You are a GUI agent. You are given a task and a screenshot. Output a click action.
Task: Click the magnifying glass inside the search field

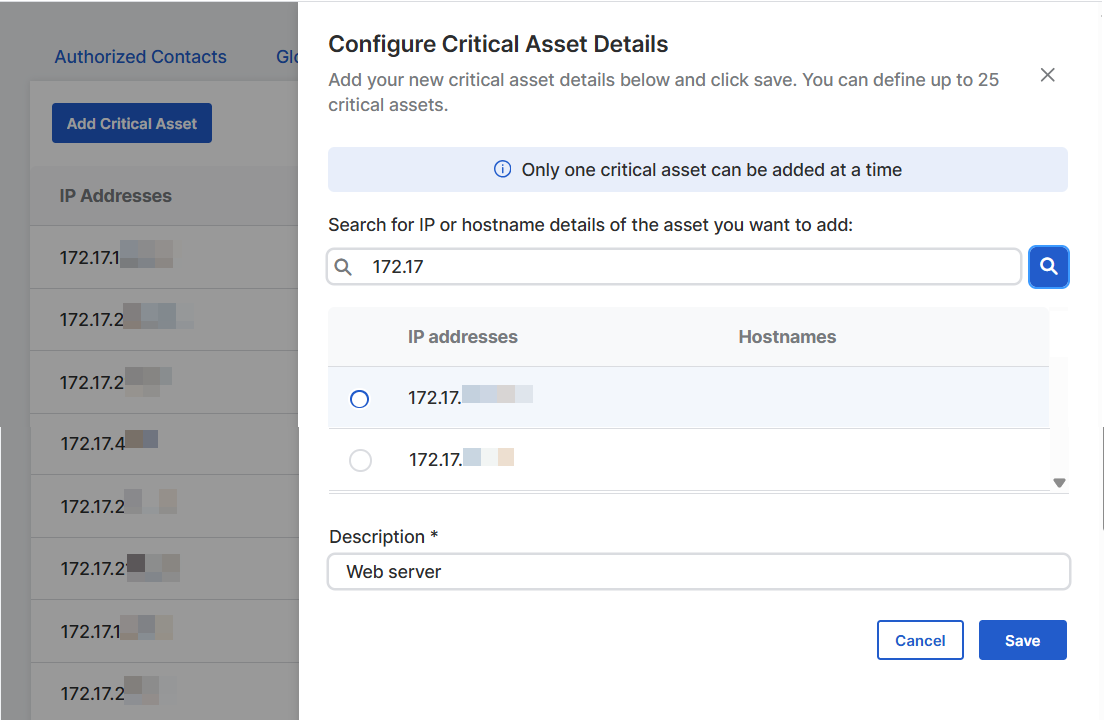click(344, 266)
